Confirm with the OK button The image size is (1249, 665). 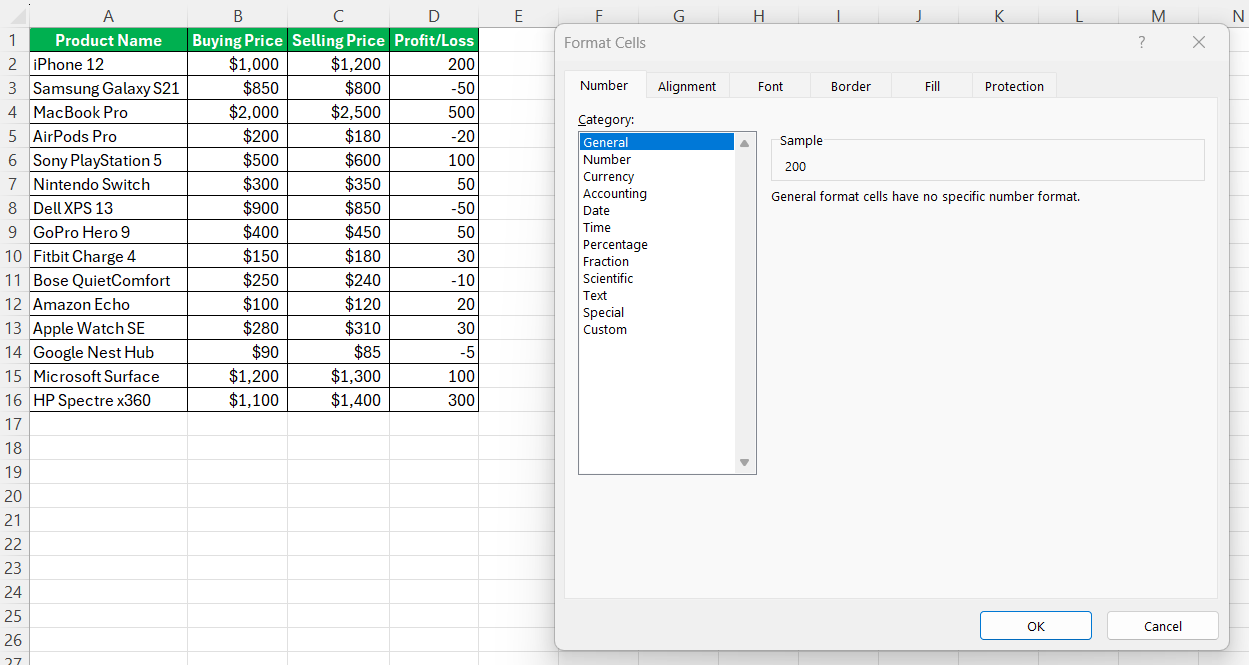1036,626
